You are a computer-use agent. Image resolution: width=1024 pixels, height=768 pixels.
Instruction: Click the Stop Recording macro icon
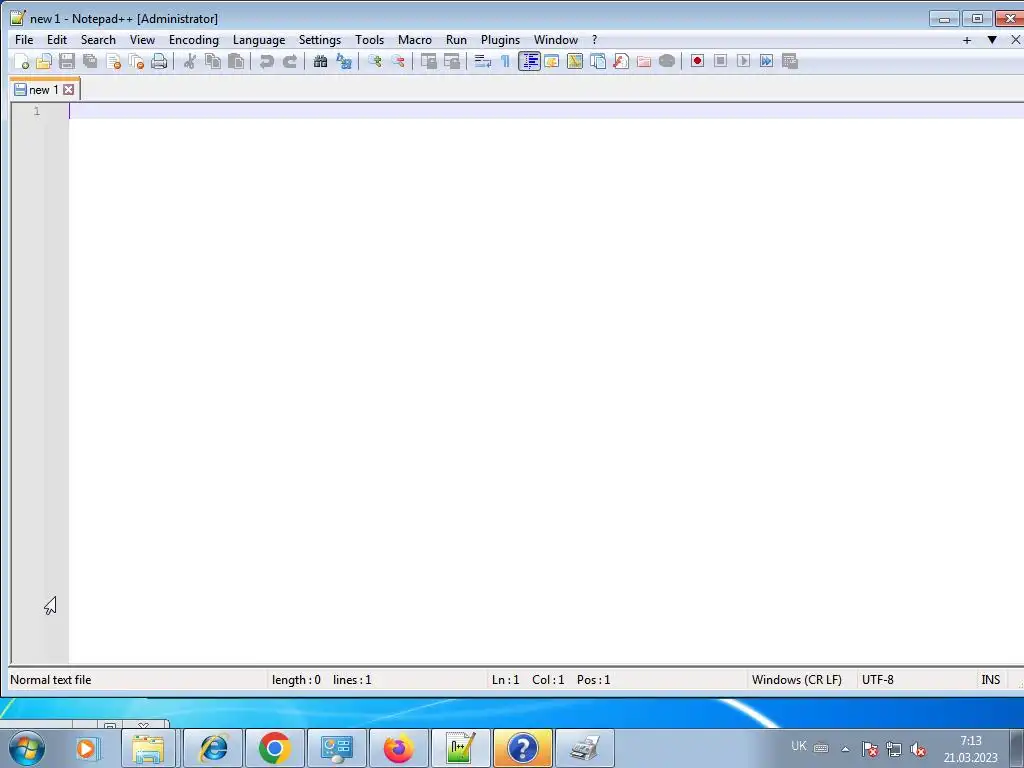coord(720,61)
